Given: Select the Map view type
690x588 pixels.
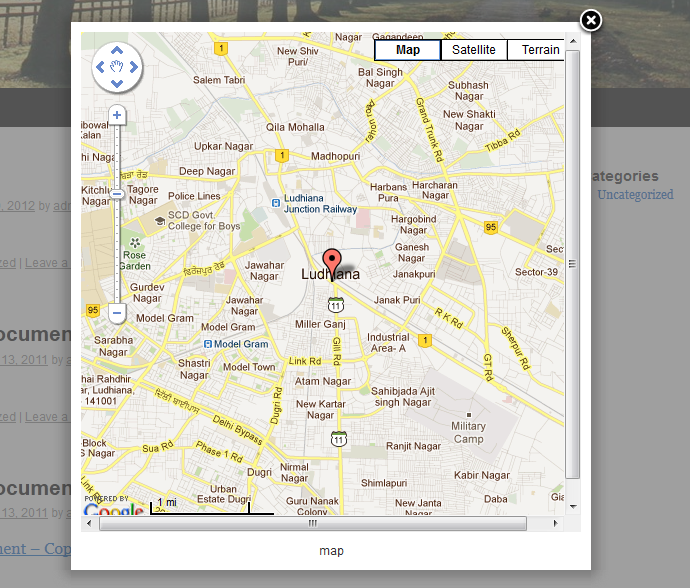Looking at the screenshot, I should click(x=408, y=50).
